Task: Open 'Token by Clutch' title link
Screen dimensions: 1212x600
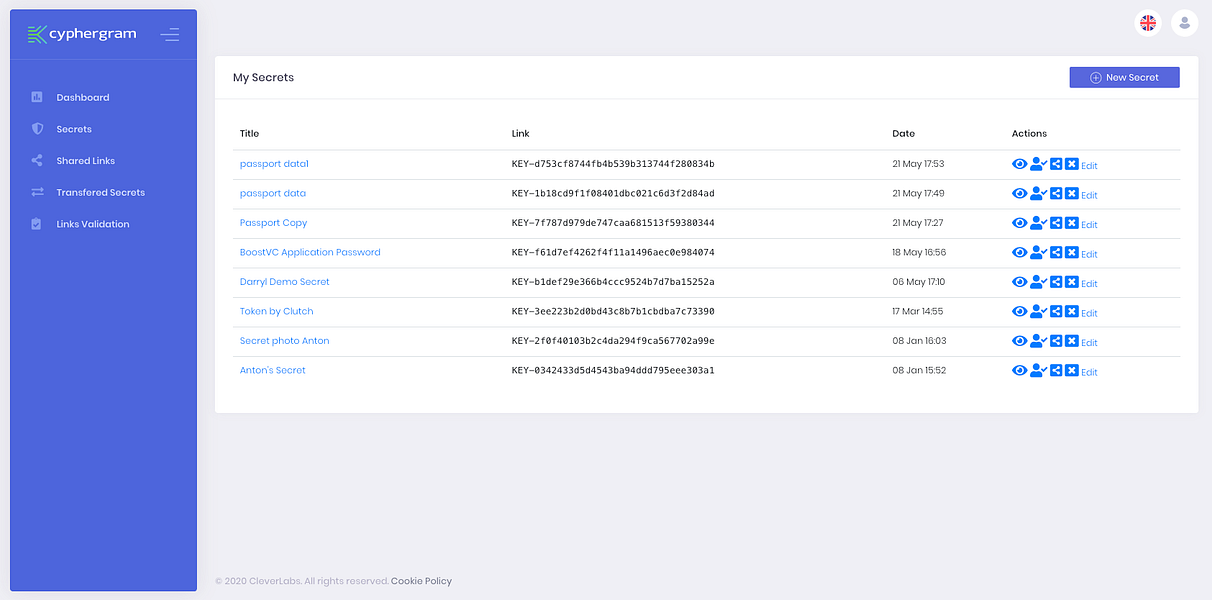Action: (277, 311)
